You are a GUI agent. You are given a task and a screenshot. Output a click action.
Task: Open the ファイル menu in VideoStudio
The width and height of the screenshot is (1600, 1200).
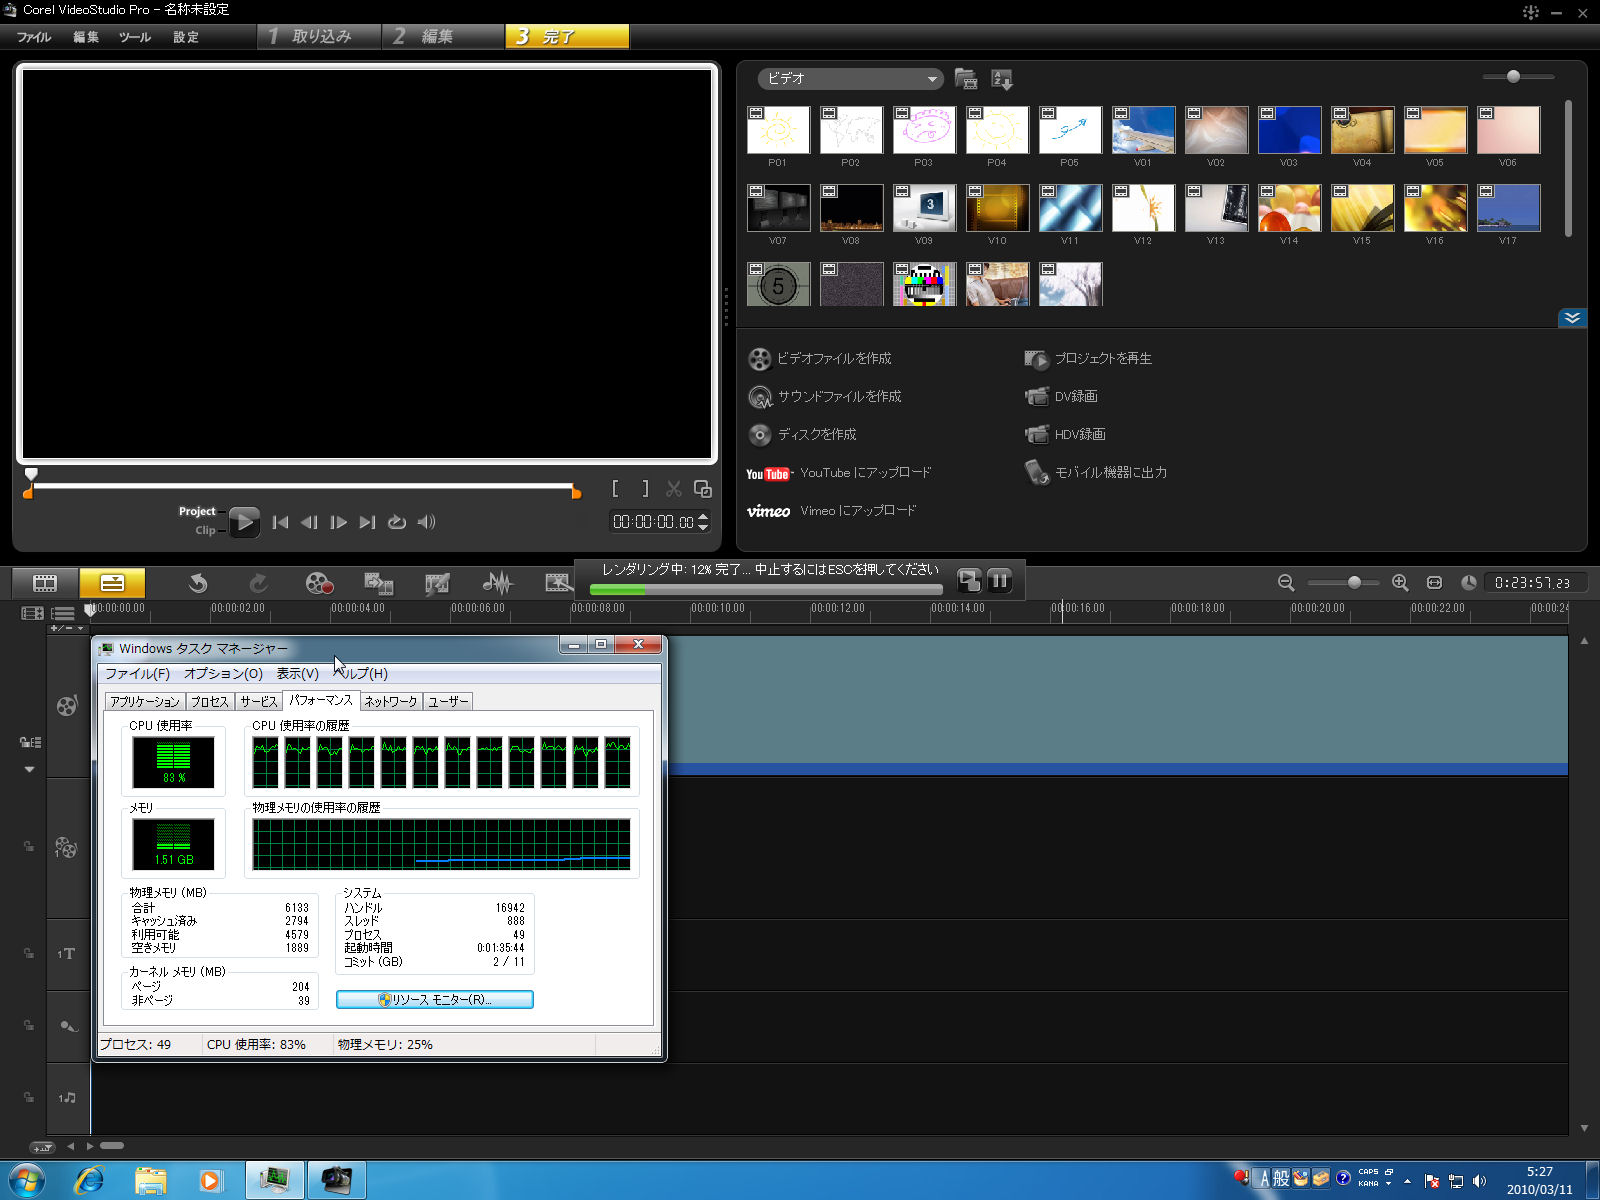[x=34, y=37]
